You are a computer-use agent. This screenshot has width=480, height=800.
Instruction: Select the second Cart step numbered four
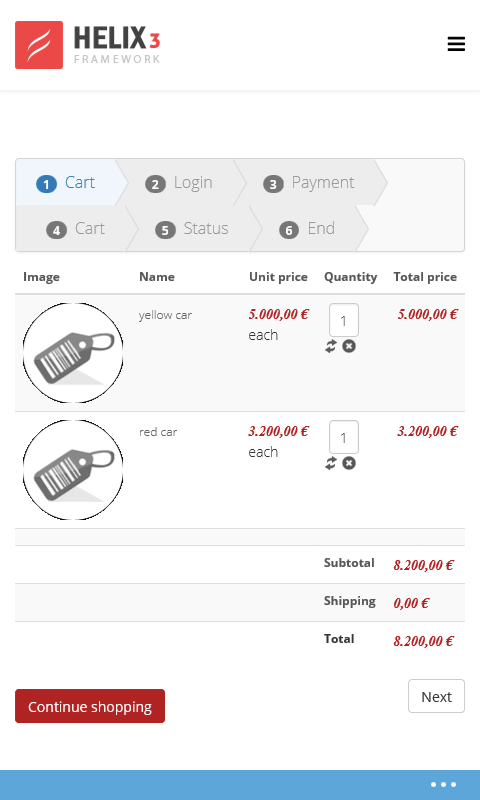click(x=75, y=229)
